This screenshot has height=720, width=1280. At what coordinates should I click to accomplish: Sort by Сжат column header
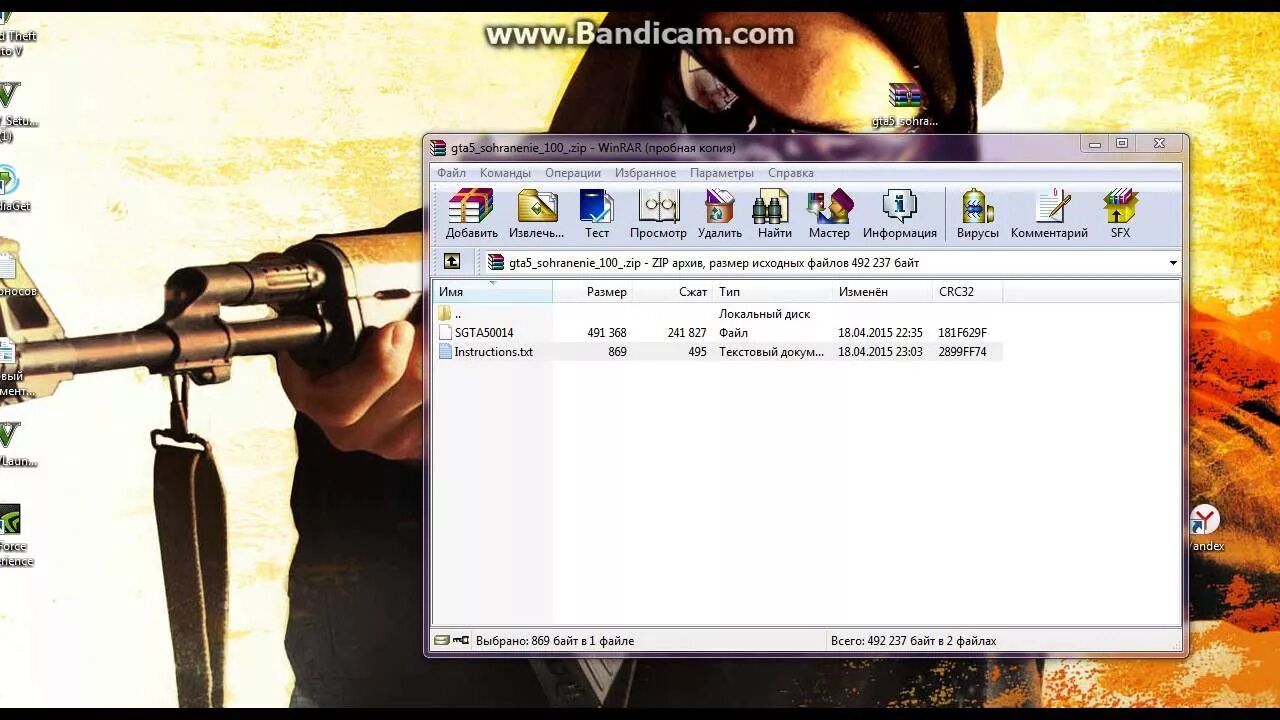(672, 292)
